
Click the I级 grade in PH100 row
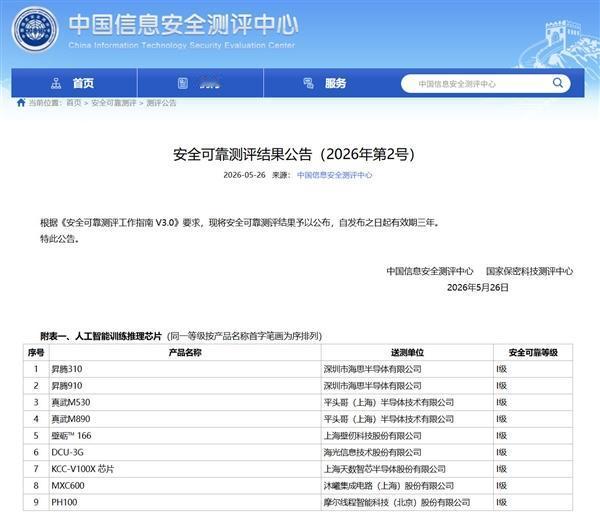[501, 502]
